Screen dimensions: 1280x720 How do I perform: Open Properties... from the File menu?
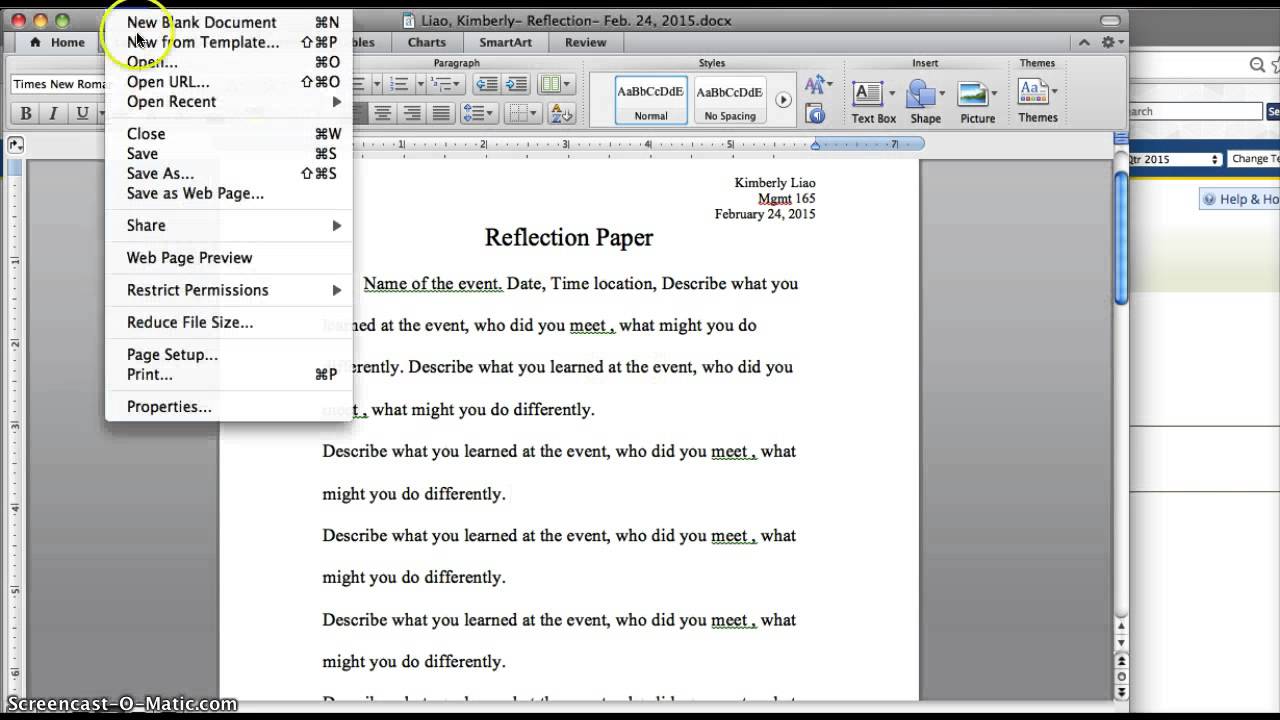coord(229,407)
